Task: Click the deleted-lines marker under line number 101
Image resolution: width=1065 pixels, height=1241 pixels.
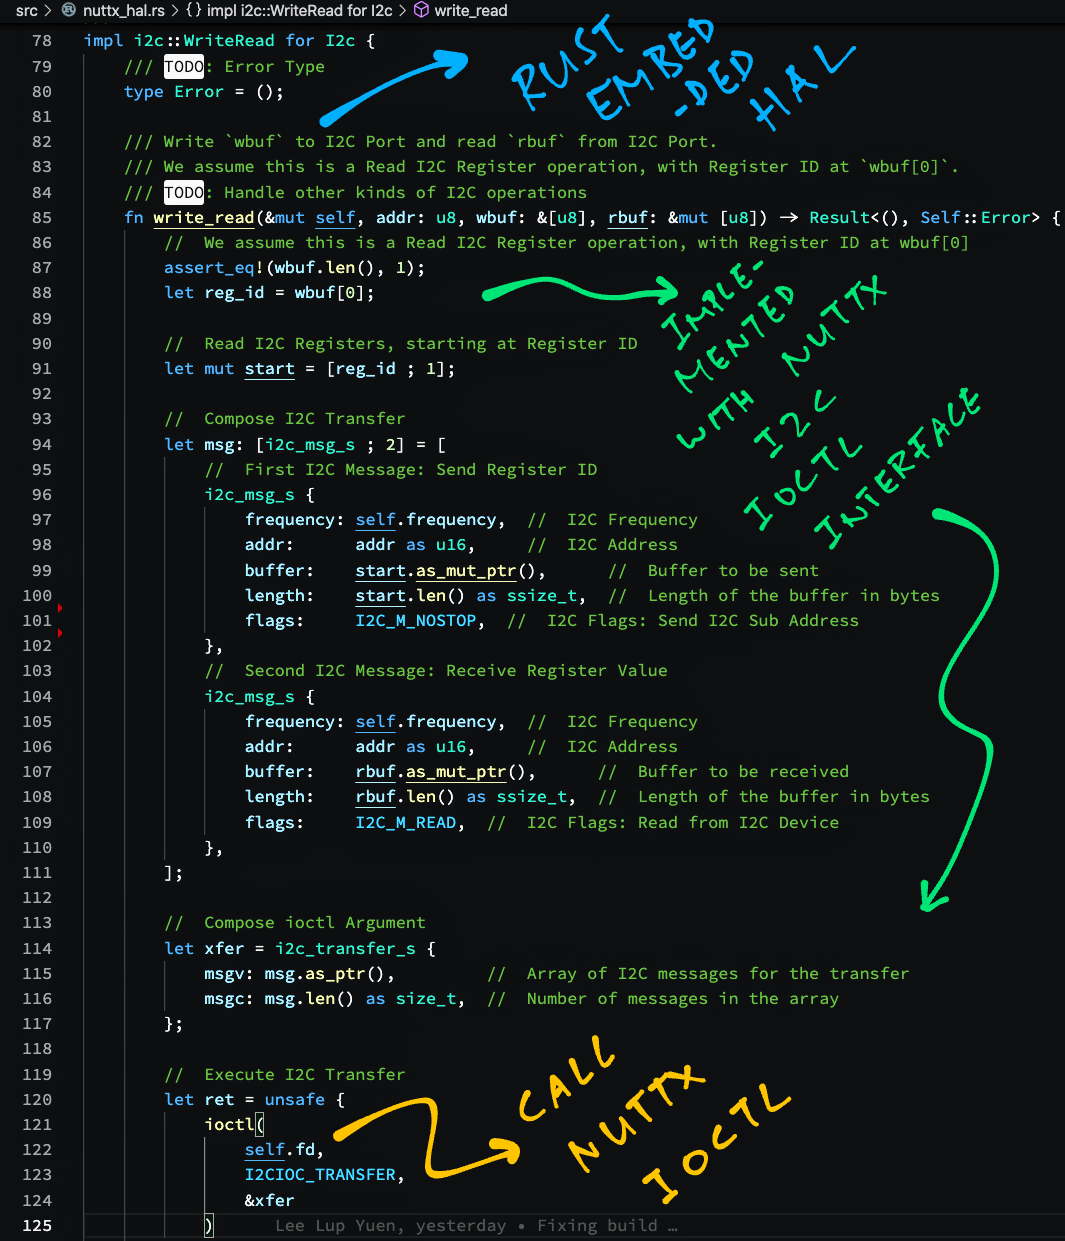Action: [60, 633]
